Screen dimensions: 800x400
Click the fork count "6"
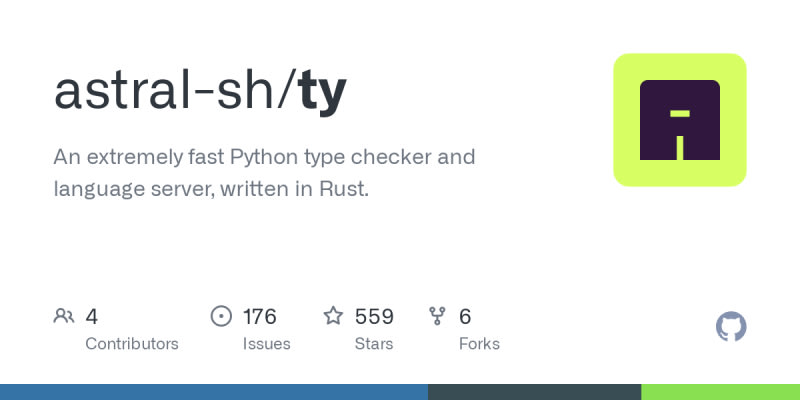tap(465, 317)
